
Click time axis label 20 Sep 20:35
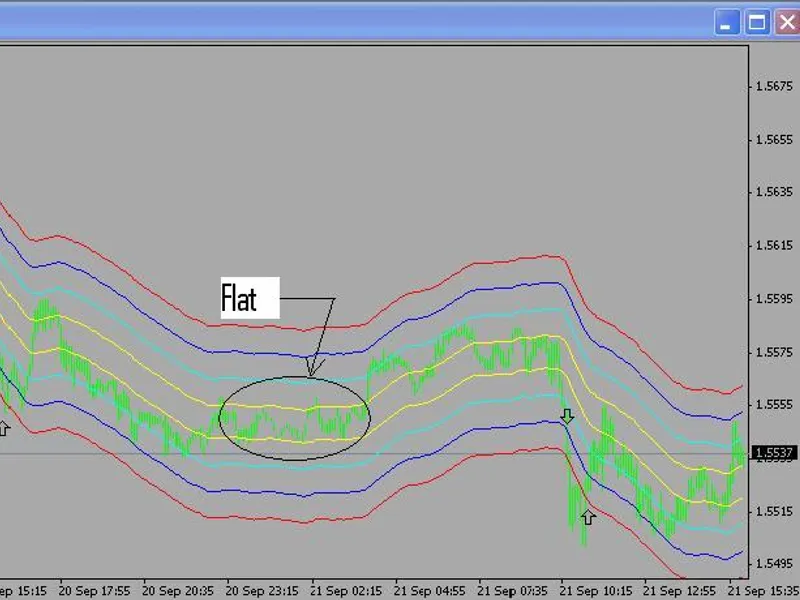178,591
